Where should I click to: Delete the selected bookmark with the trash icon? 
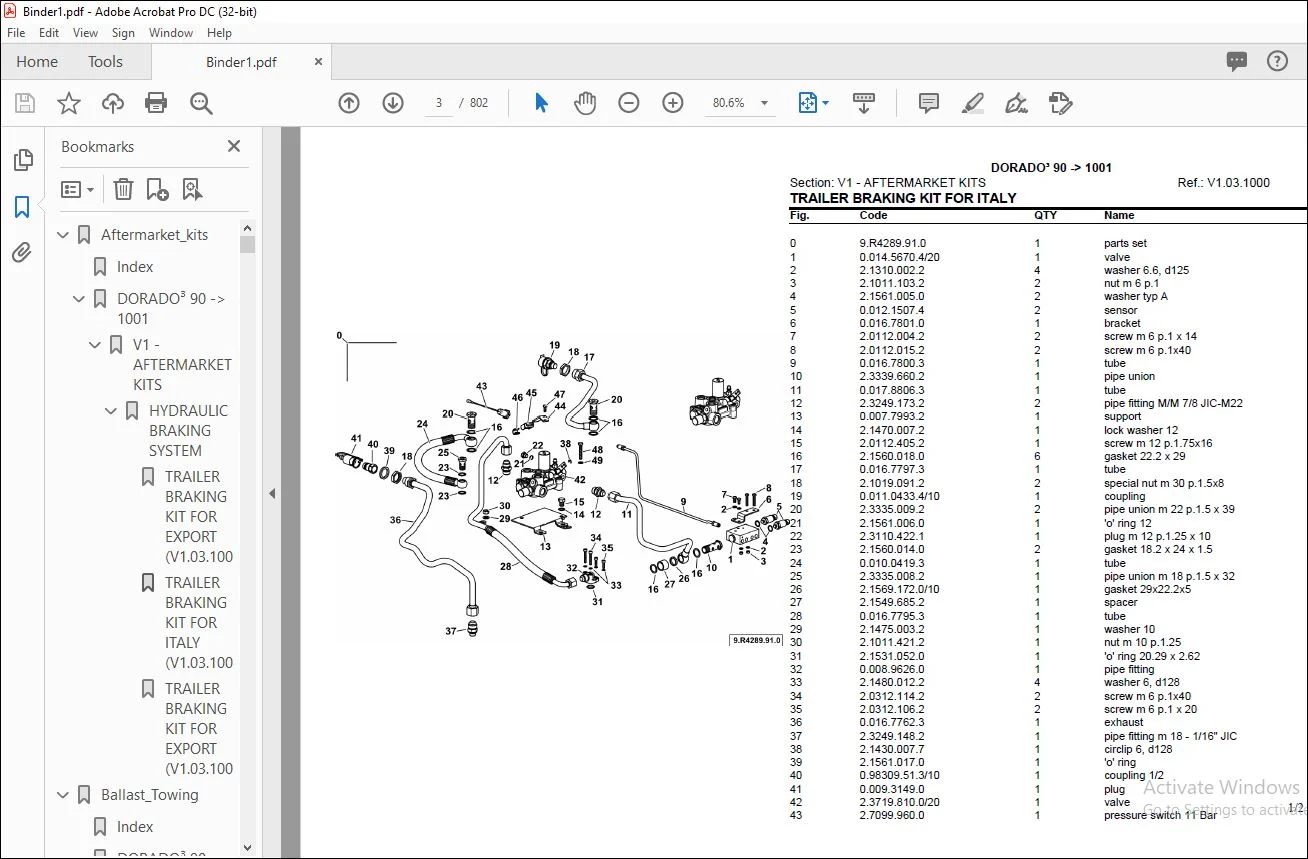(123, 189)
